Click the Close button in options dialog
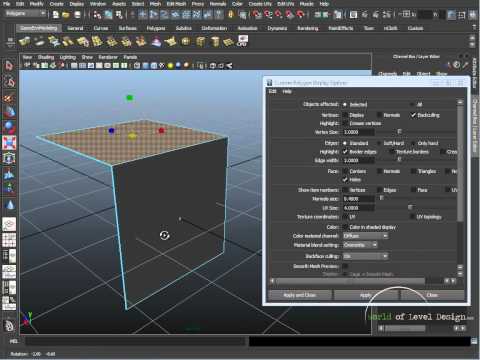This screenshot has height=360, width=480. 432,295
